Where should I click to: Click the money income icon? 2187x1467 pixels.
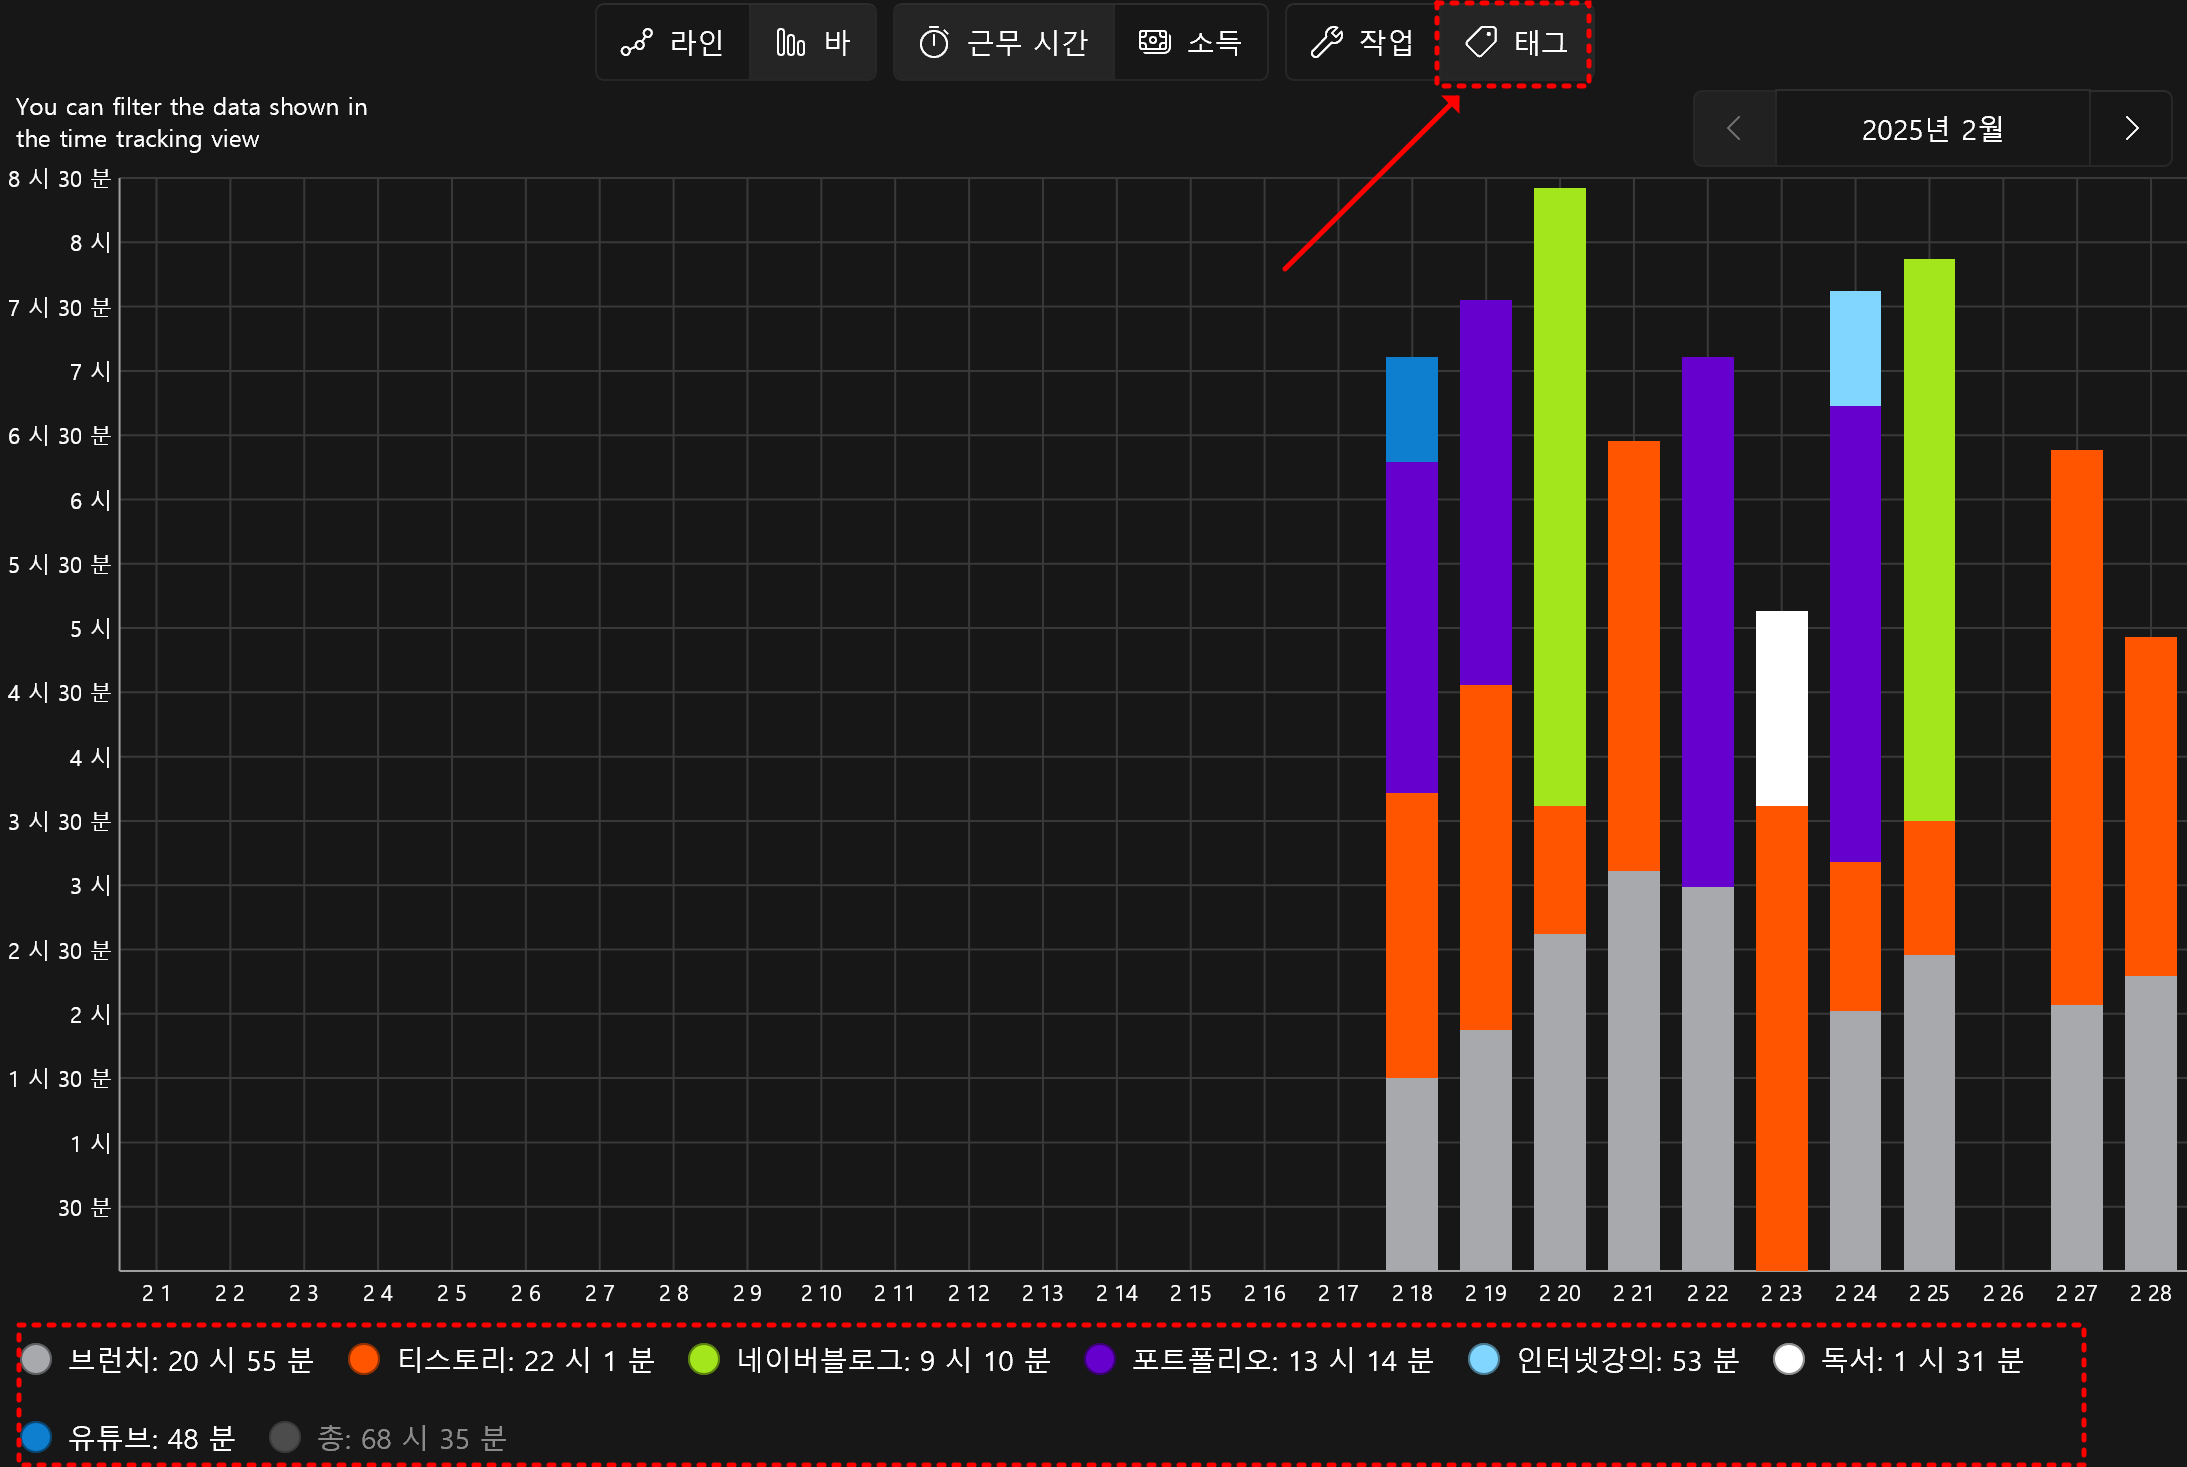click(1155, 42)
